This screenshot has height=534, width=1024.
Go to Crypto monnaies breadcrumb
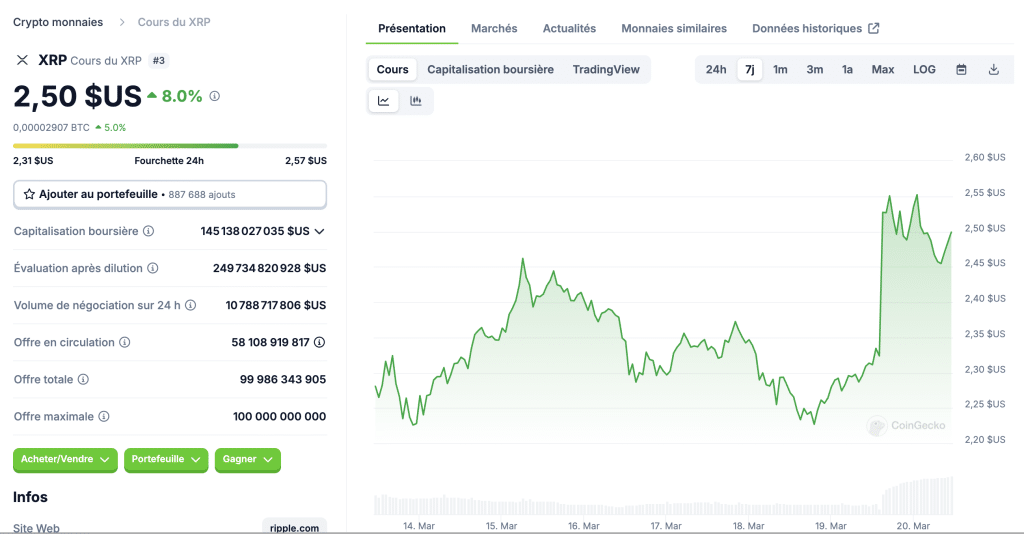(58, 22)
